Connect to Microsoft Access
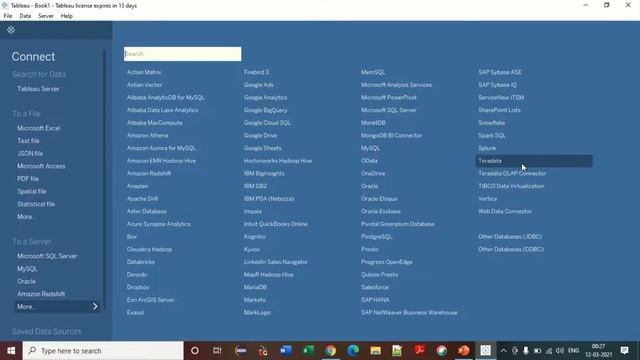Screen dimensions: 640x360 [x=41, y=166]
